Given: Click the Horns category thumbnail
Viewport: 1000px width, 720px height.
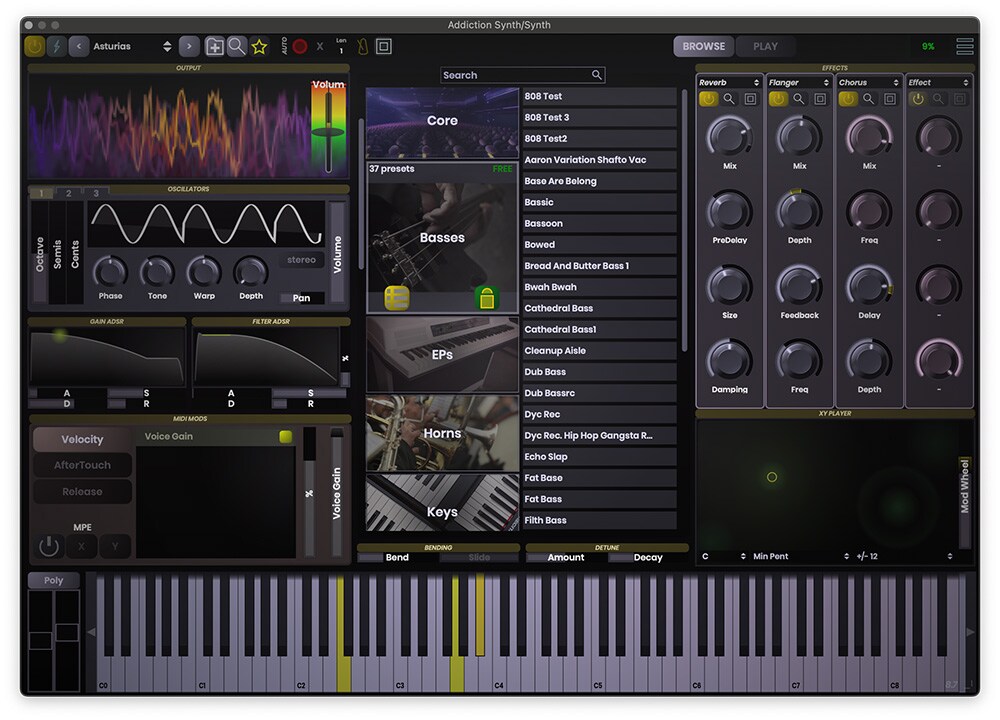Looking at the screenshot, I should point(442,433).
